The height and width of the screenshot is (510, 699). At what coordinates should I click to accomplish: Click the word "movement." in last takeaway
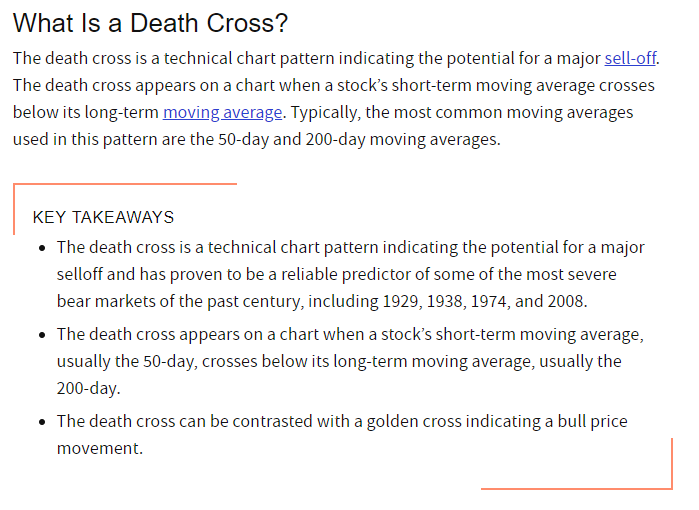(x=100, y=448)
